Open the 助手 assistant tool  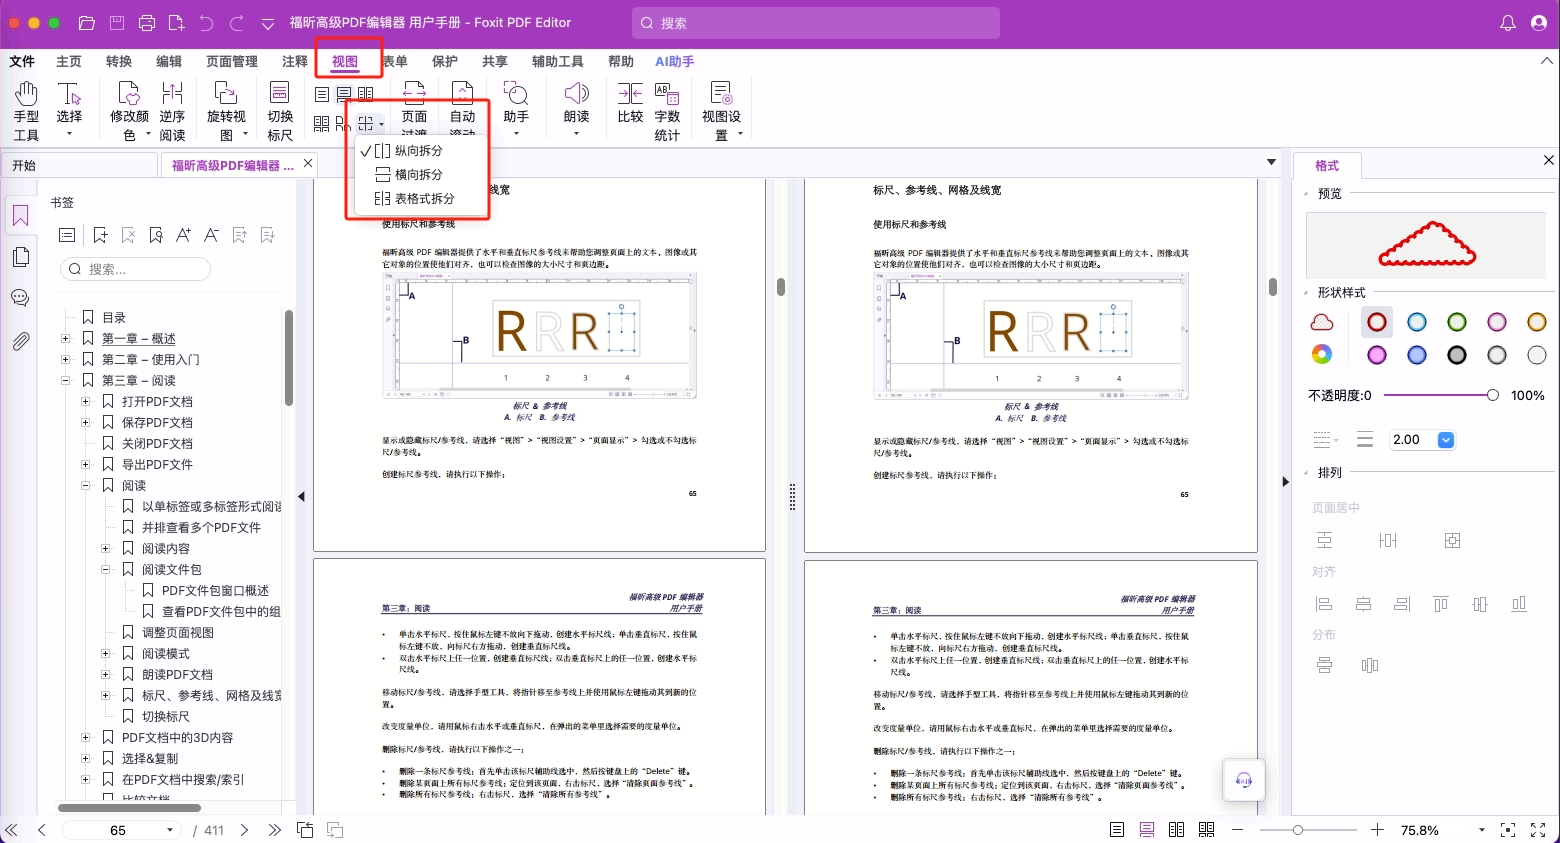(516, 108)
